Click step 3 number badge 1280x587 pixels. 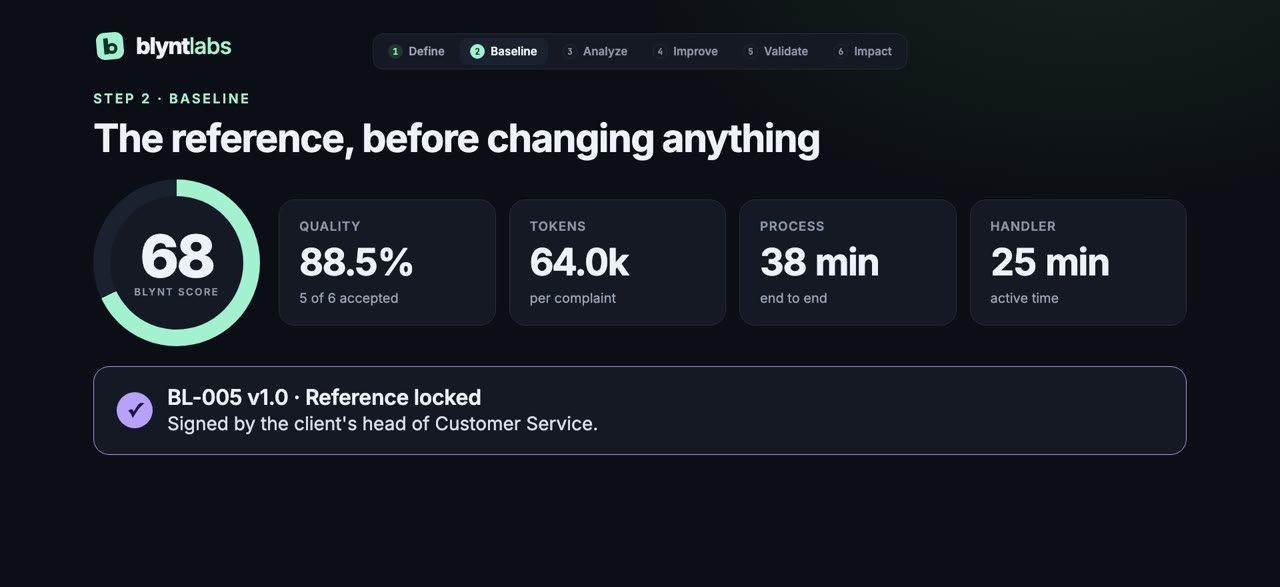point(570,51)
